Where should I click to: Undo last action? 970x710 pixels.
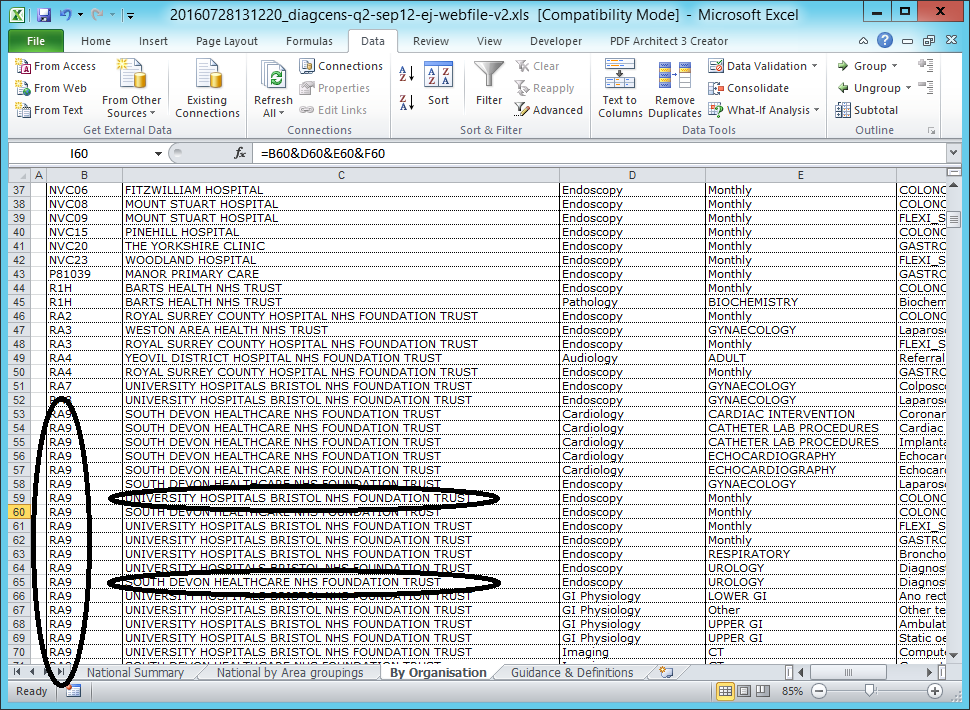(65, 14)
